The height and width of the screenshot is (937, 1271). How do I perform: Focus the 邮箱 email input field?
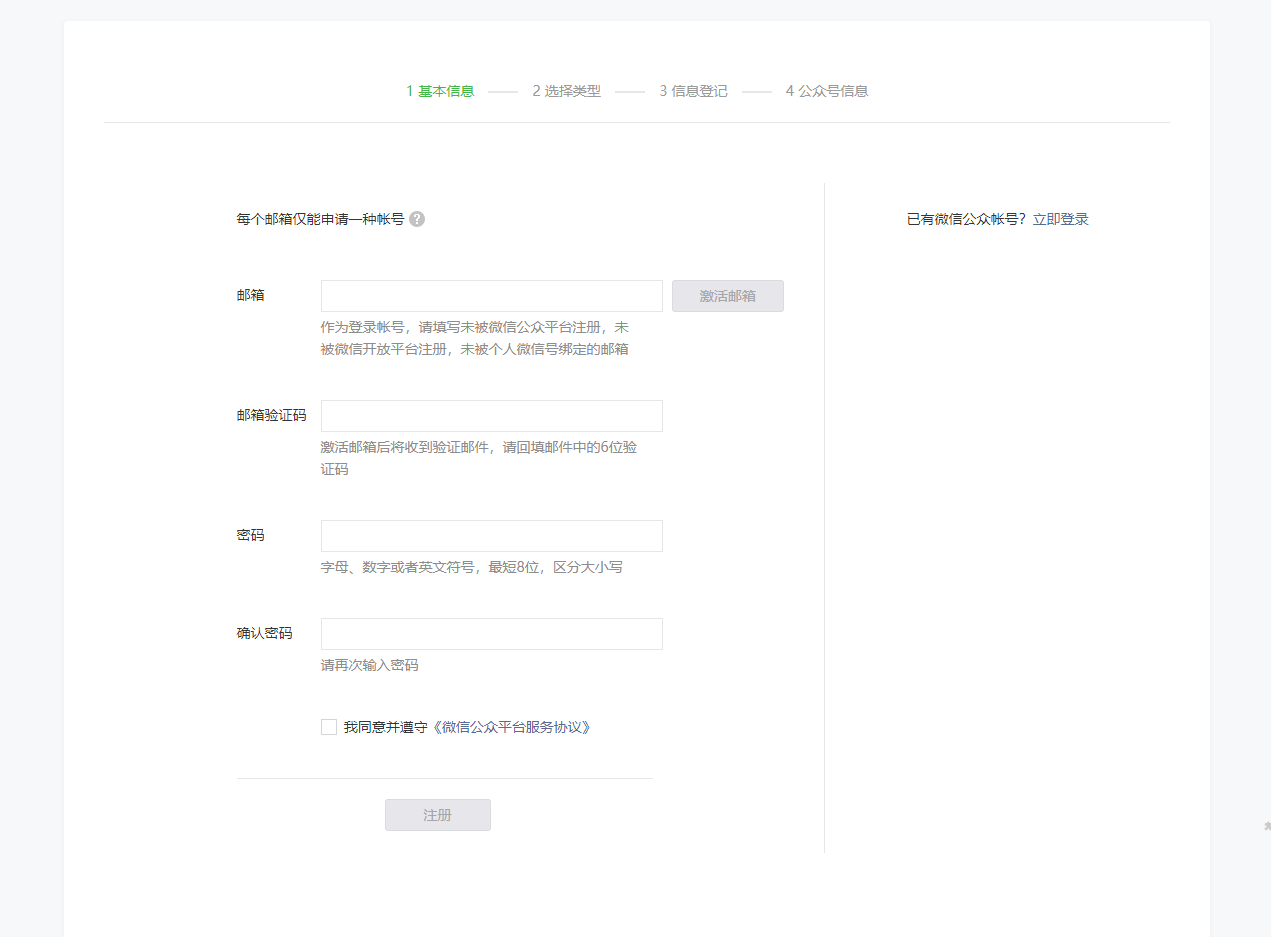[491, 296]
